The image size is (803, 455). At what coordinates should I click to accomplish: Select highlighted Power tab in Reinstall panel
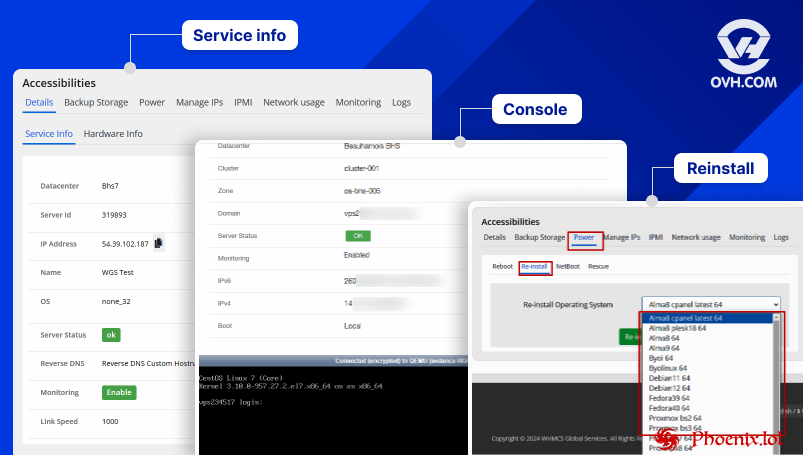click(x=584, y=237)
